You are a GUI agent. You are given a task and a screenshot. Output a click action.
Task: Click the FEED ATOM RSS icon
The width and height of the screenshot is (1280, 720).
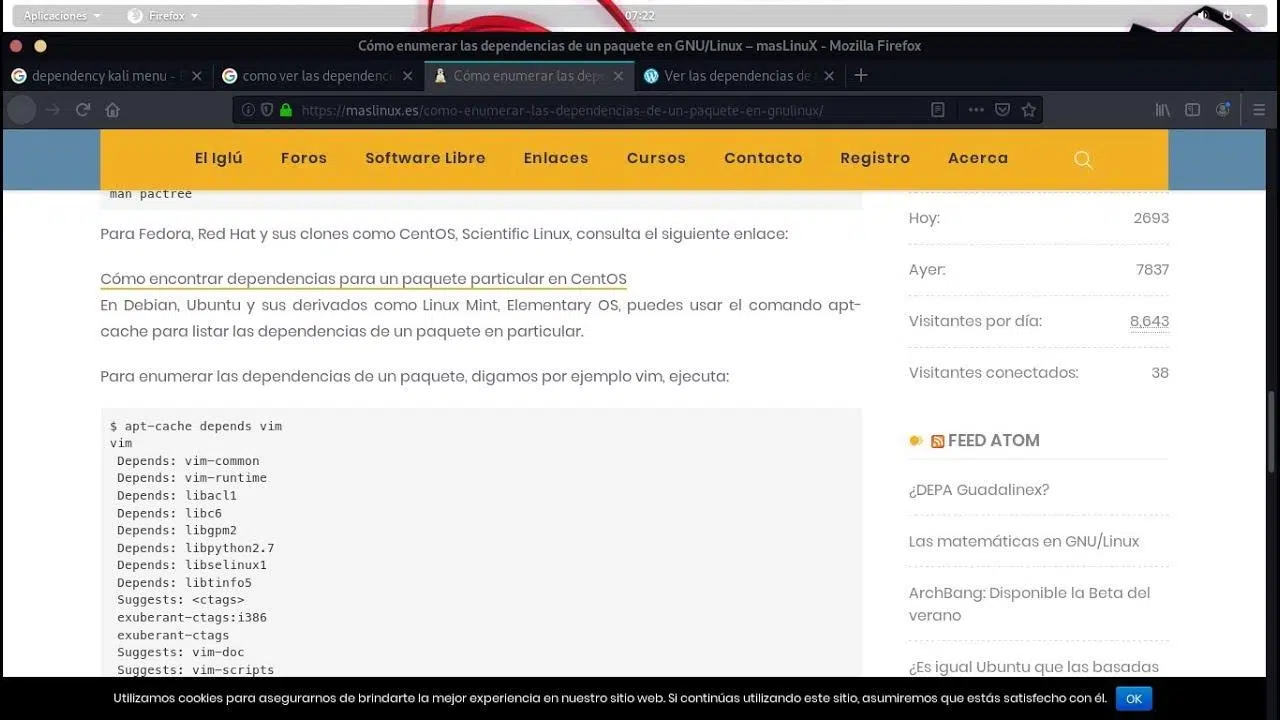(x=937, y=441)
